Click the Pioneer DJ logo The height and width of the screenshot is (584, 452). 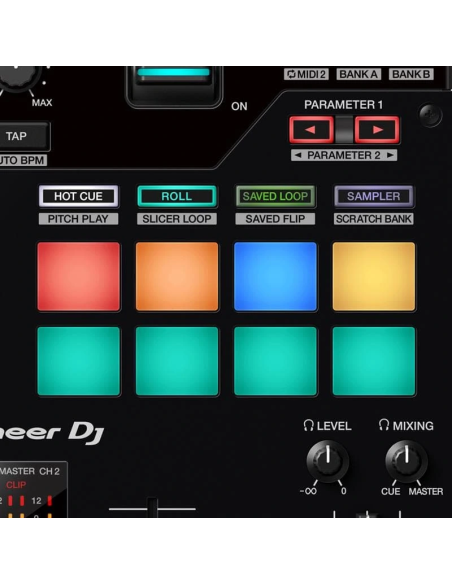(51, 433)
